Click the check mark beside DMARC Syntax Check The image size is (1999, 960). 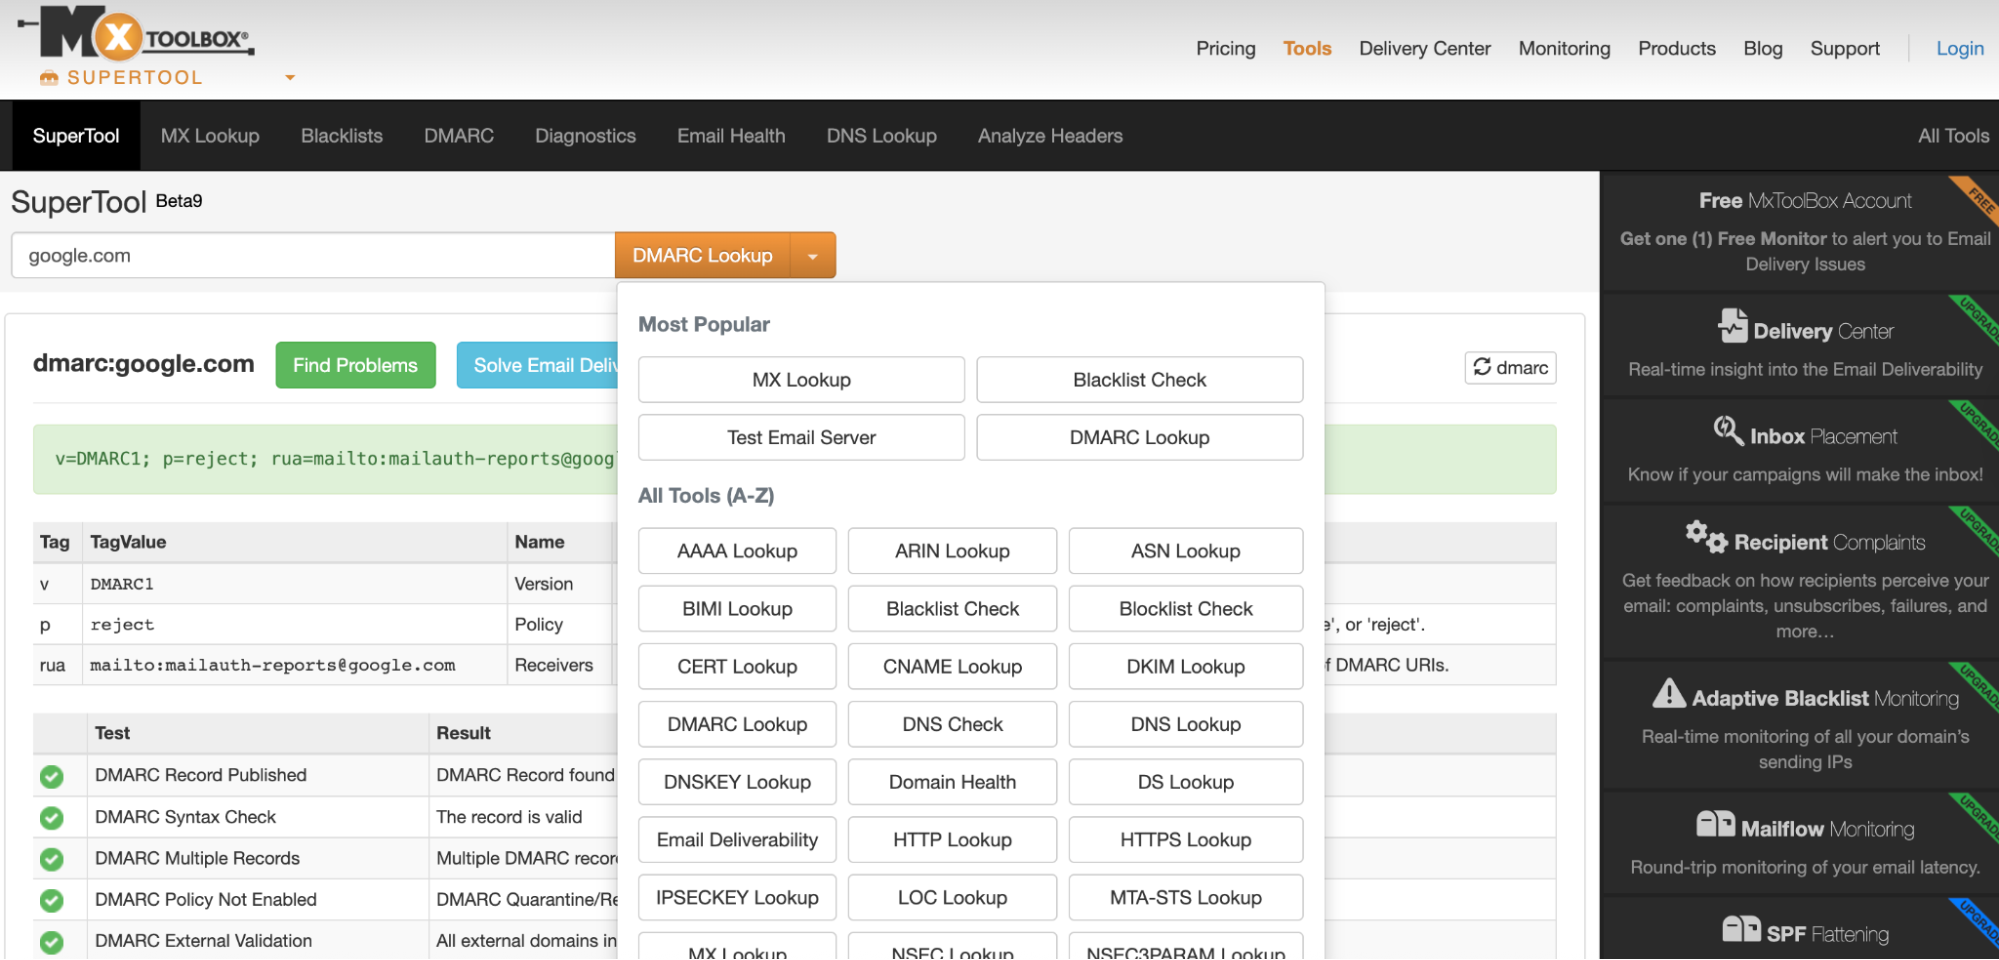(52, 816)
